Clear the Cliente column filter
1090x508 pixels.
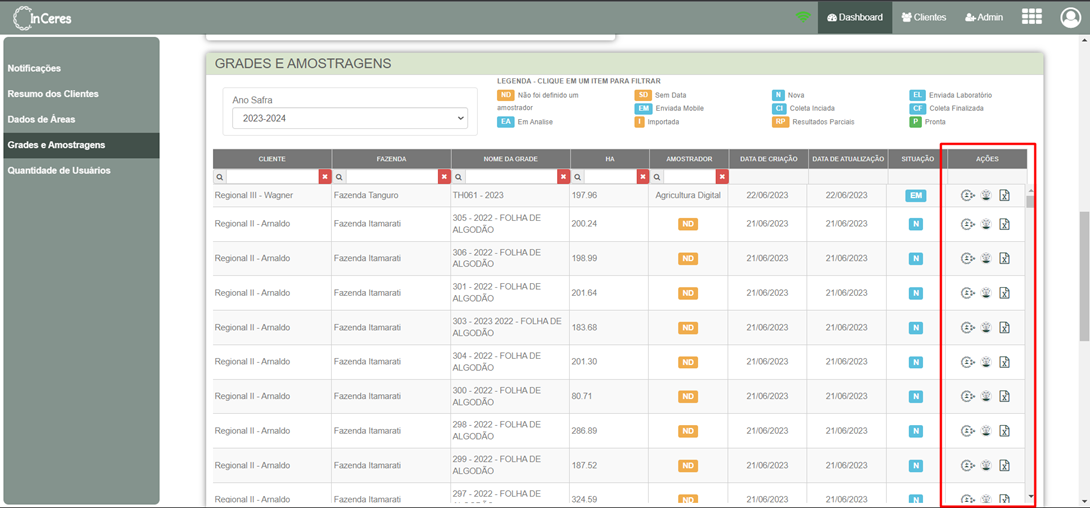click(325, 177)
